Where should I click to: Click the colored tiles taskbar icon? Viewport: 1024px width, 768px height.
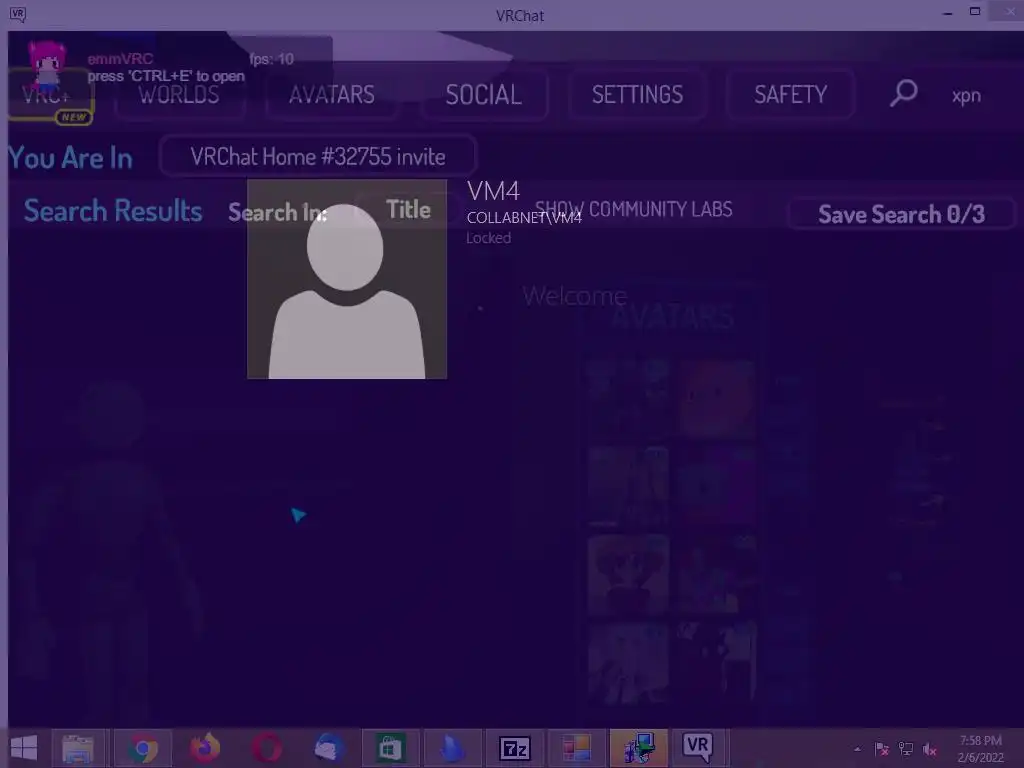coord(576,748)
